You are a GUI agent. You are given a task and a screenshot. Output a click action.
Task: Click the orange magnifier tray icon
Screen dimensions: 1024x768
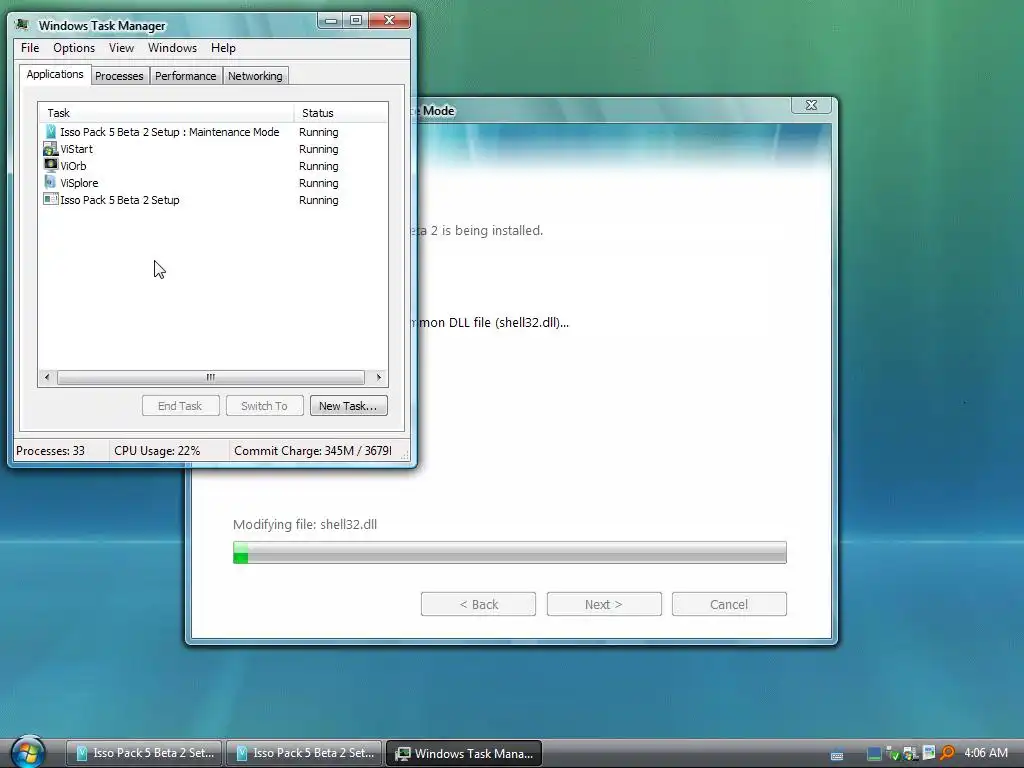[x=947, y=753]
